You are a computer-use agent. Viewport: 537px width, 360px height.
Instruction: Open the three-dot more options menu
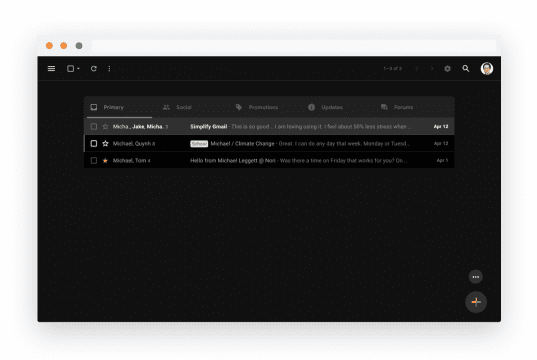(x=109, y=69)
